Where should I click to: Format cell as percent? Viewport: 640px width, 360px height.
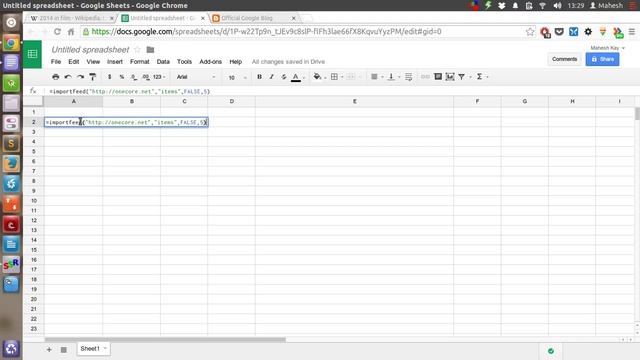(x=122, y=77)
